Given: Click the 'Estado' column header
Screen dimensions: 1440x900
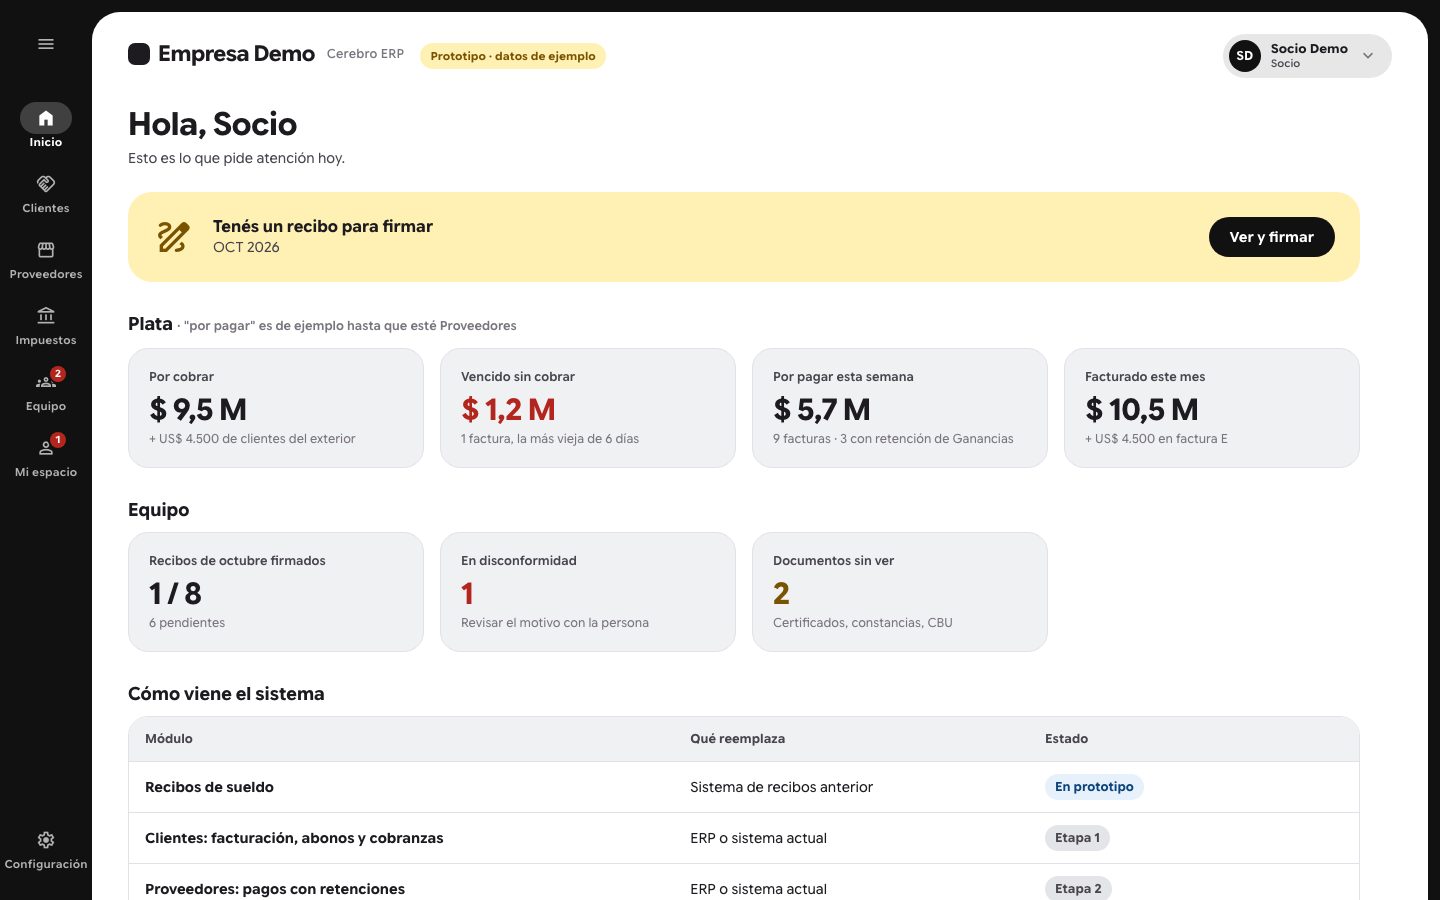Looking at the screenshot, I should pyautogui.click(x=1066, y=739).
